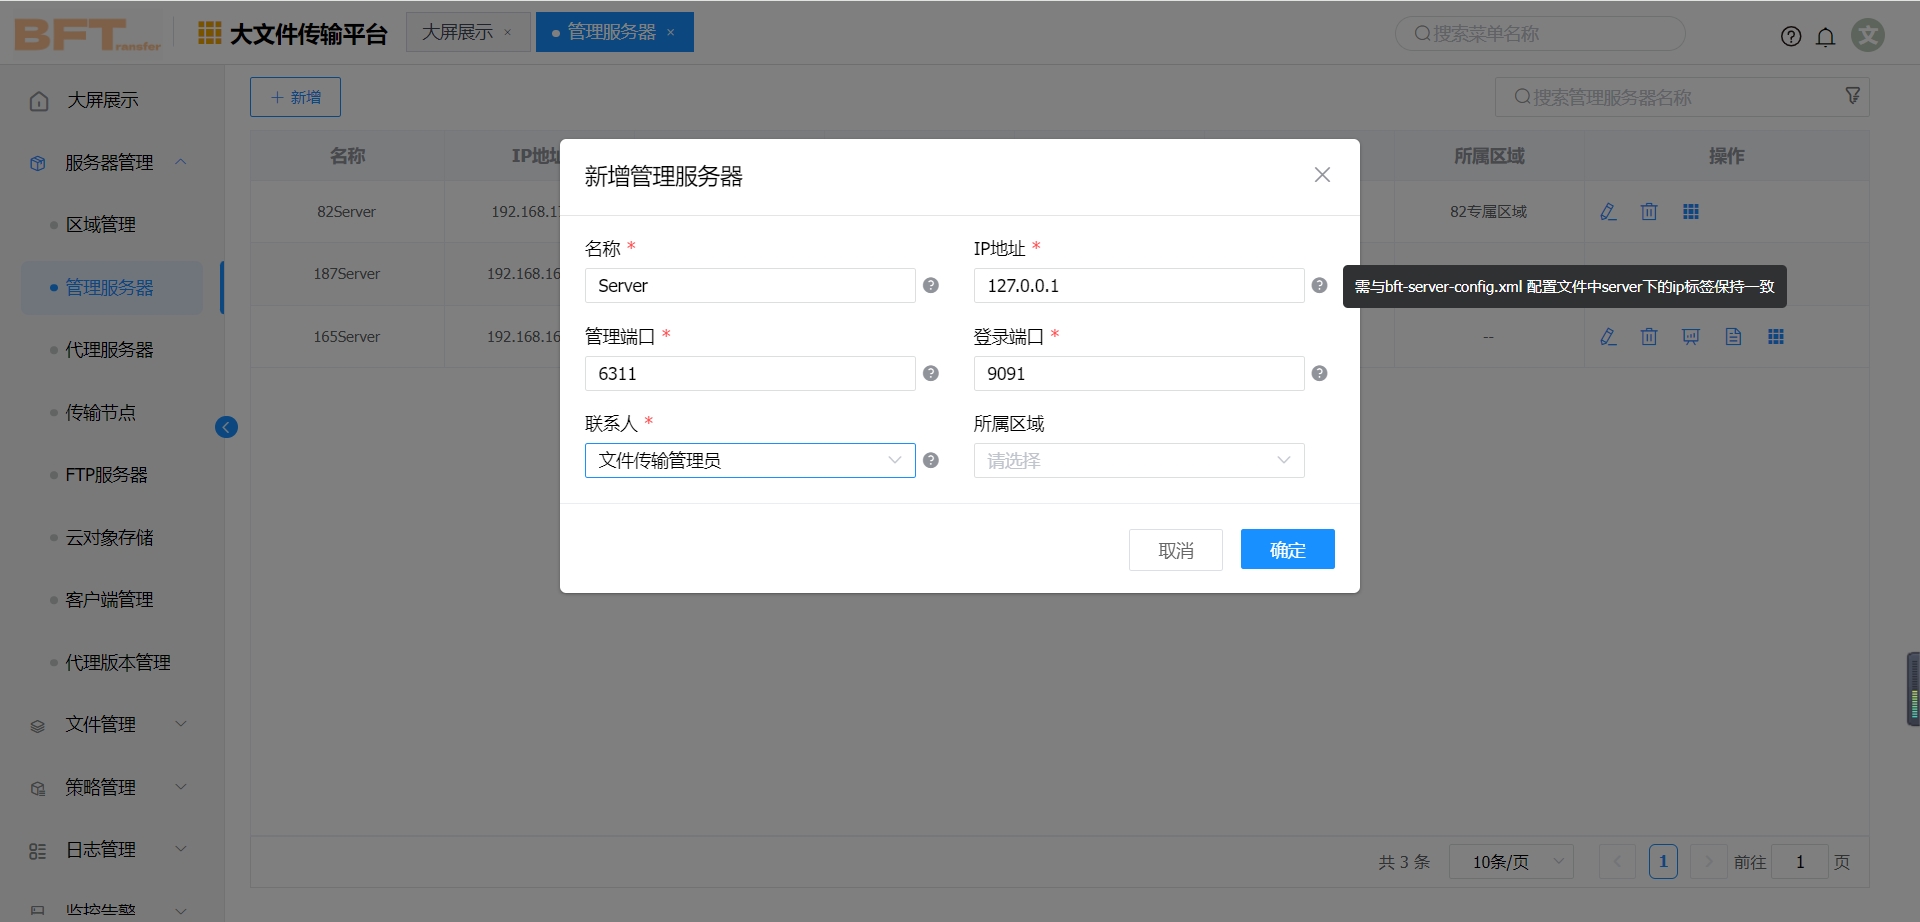Click the 确定 button

point(1287,550)
